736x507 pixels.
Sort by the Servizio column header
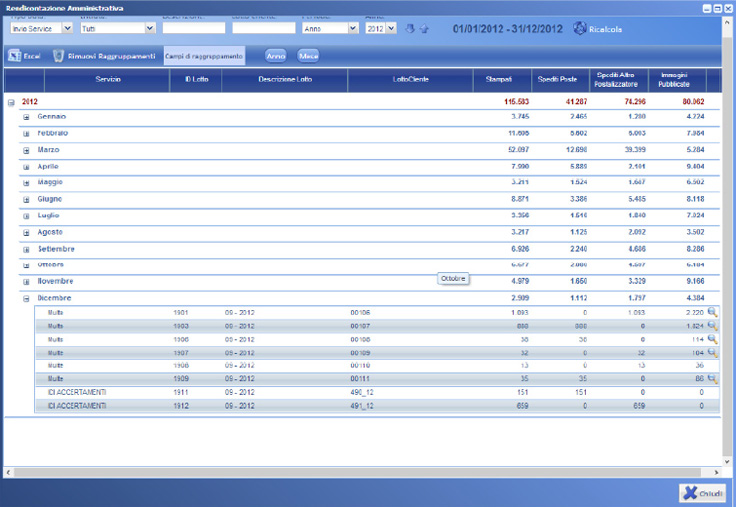coord(107,79)
